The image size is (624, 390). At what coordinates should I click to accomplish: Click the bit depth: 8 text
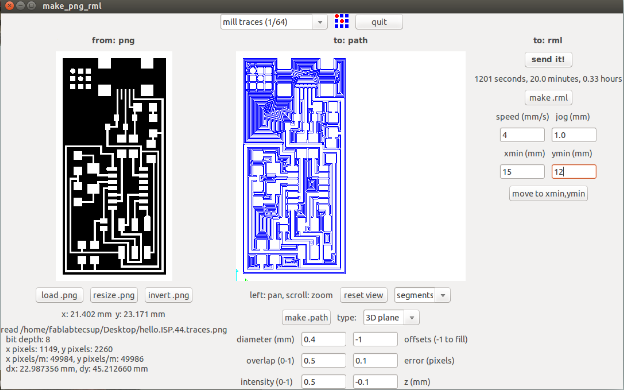(x=28, y=339)
